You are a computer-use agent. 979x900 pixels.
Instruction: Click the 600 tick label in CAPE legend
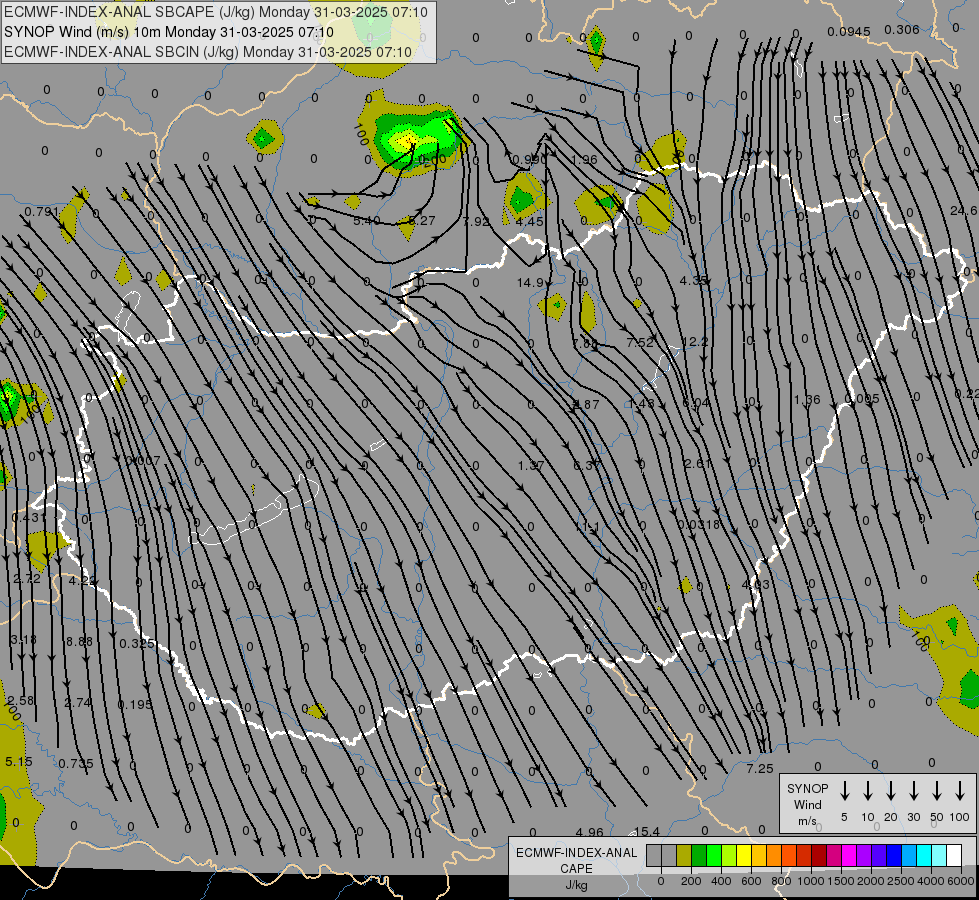[x=751, y=881]
